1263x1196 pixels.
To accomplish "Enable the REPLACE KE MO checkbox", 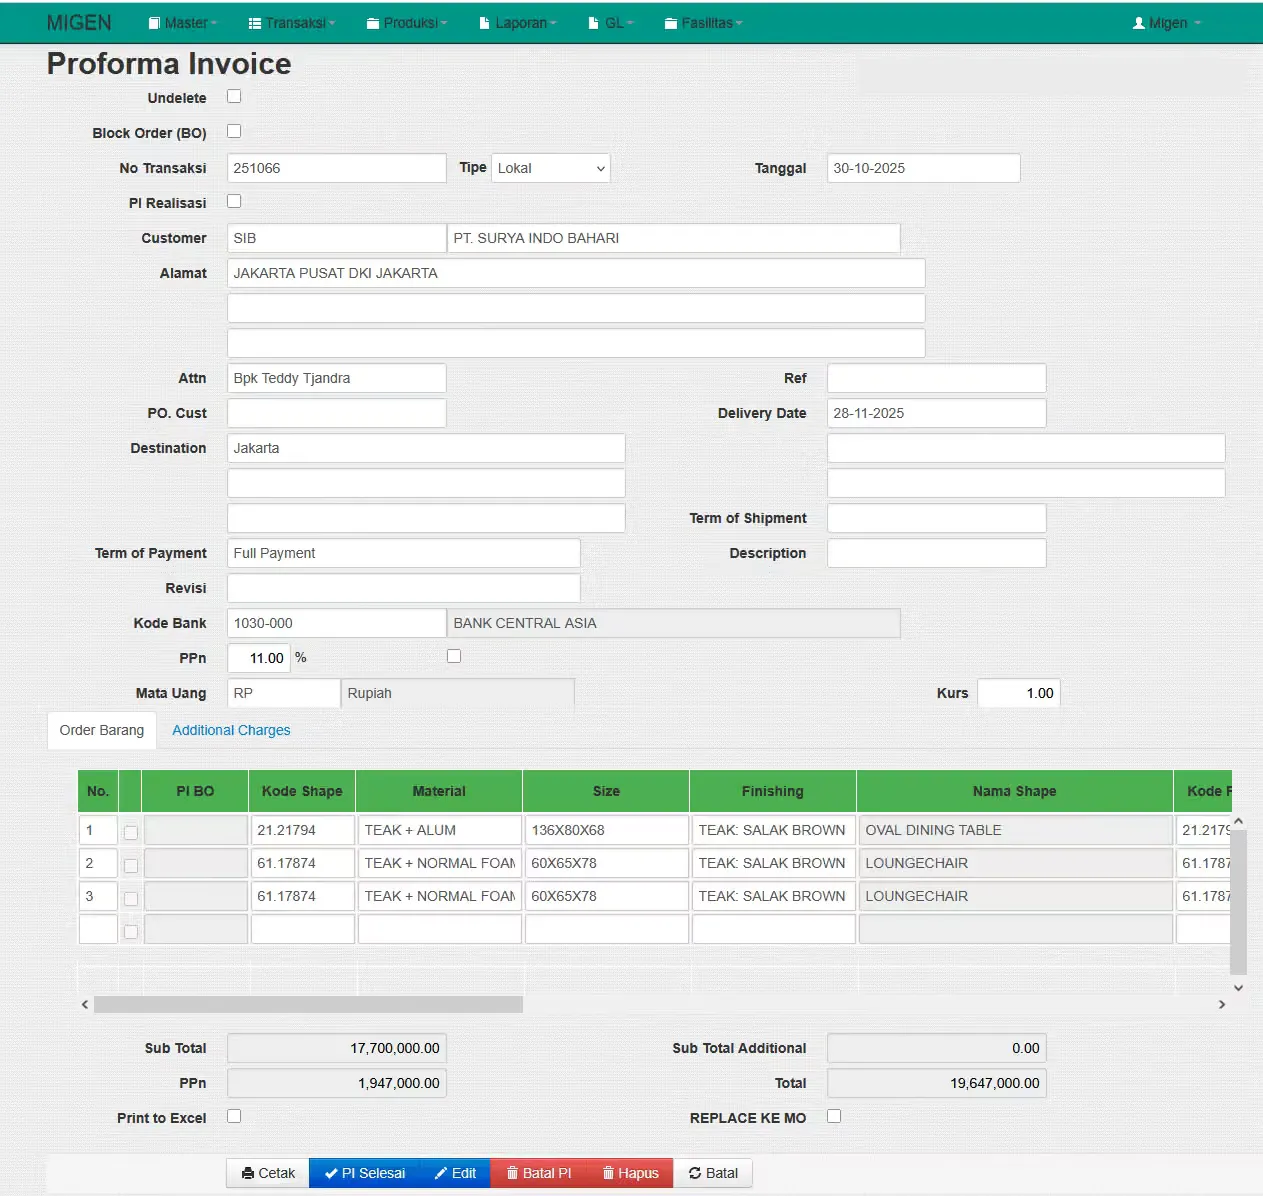I will (834, 1116).
